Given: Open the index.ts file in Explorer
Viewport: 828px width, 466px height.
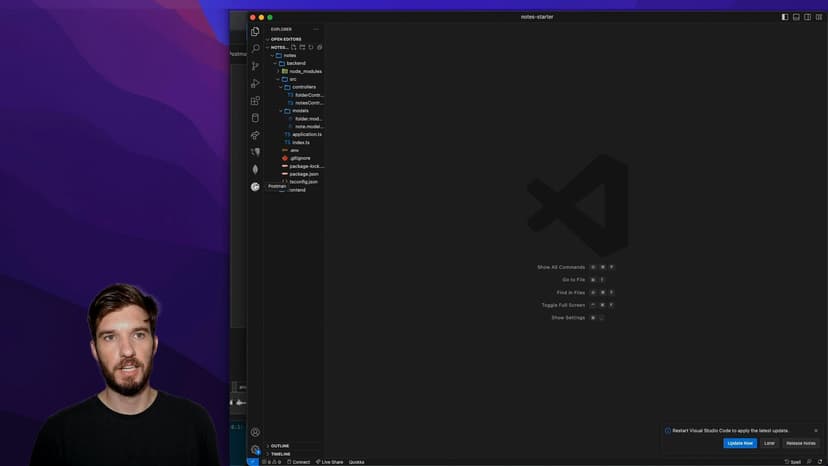Looking at the screenshot, I should 301,142.
